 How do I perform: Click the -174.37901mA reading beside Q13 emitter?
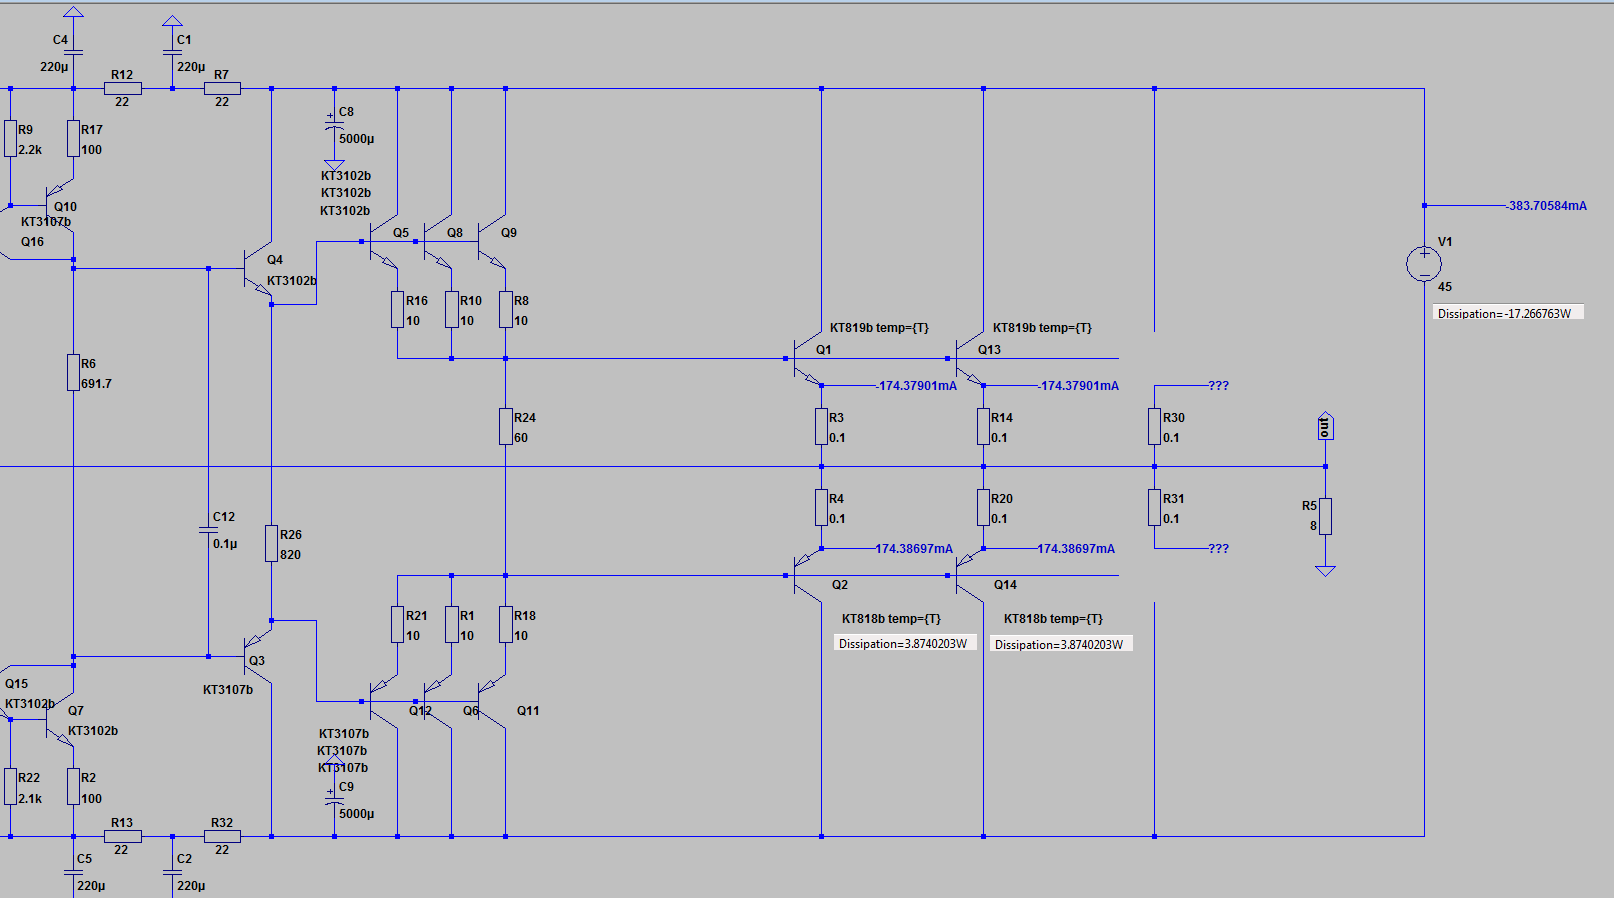pyautogui.click(x=1079, y=385)
